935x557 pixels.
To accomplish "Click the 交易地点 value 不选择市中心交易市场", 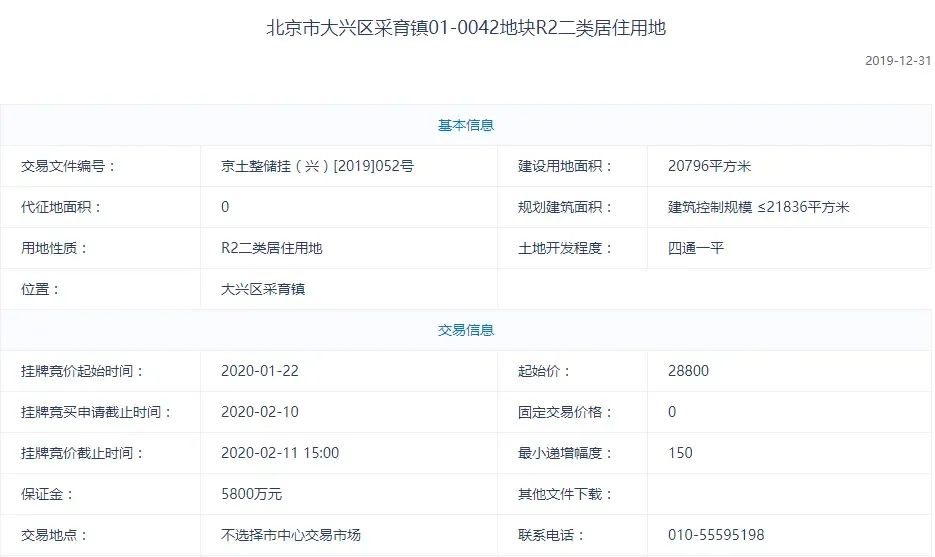I will [x=291, y=535].
